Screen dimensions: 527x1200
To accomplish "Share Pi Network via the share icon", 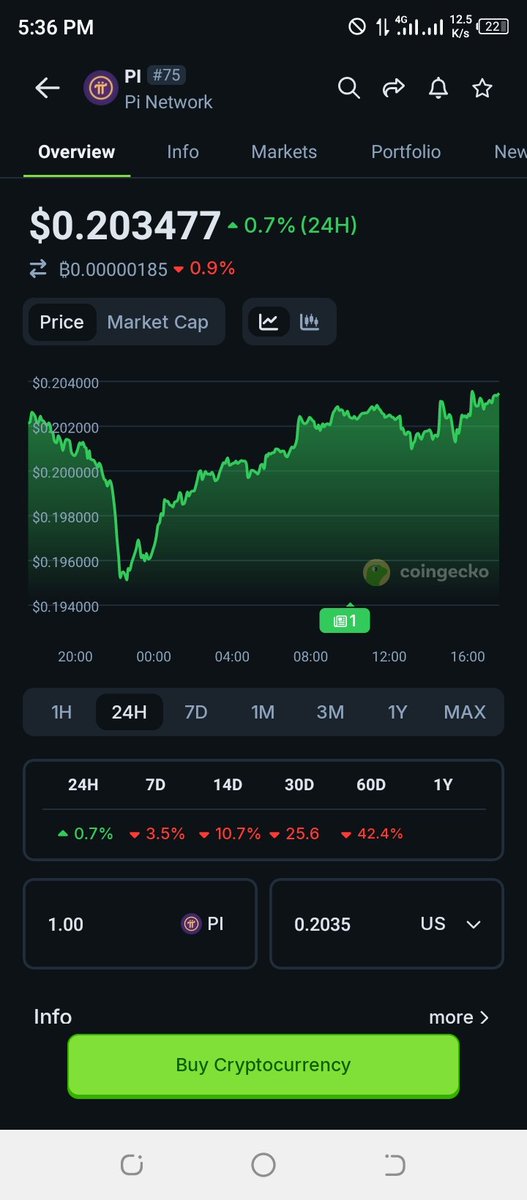I will click(393, 88).
